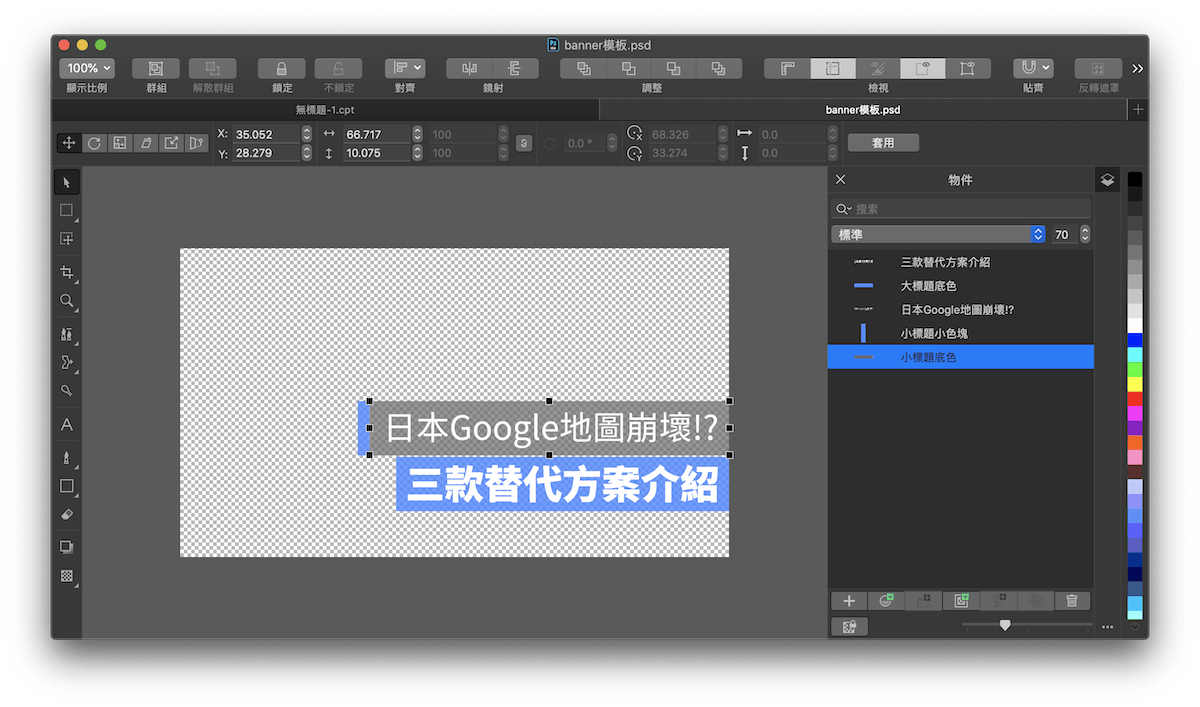Select the Mask Transform tool

tap(67, 239)
